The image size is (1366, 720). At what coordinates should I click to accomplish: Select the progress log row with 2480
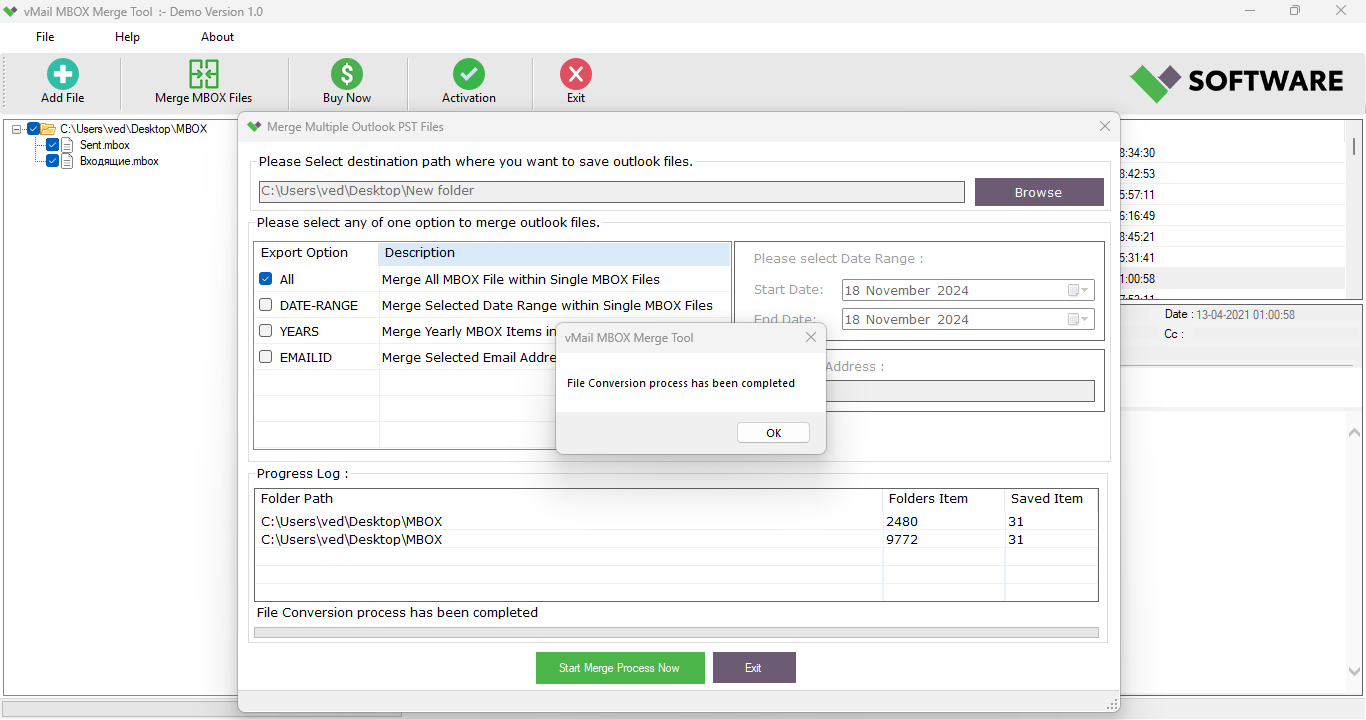(x=676, y=521)
